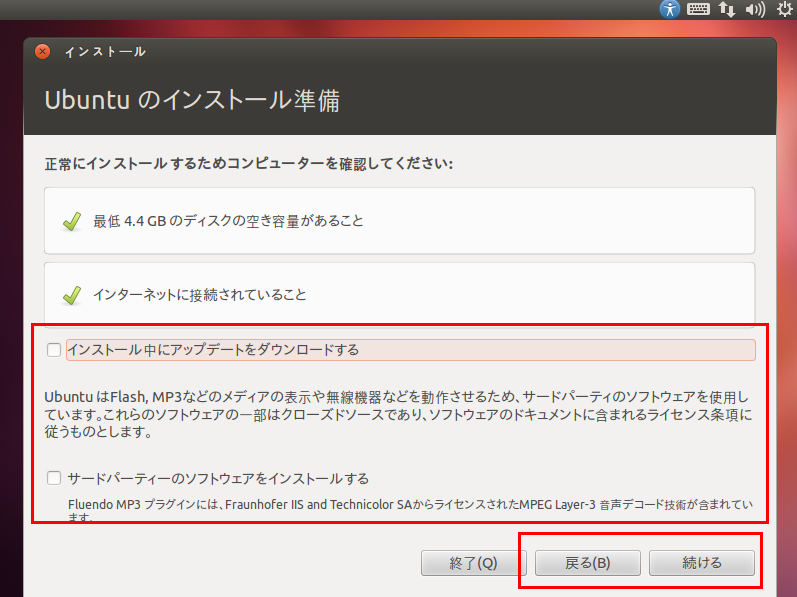Close the インストール installer window

(43, 51)
